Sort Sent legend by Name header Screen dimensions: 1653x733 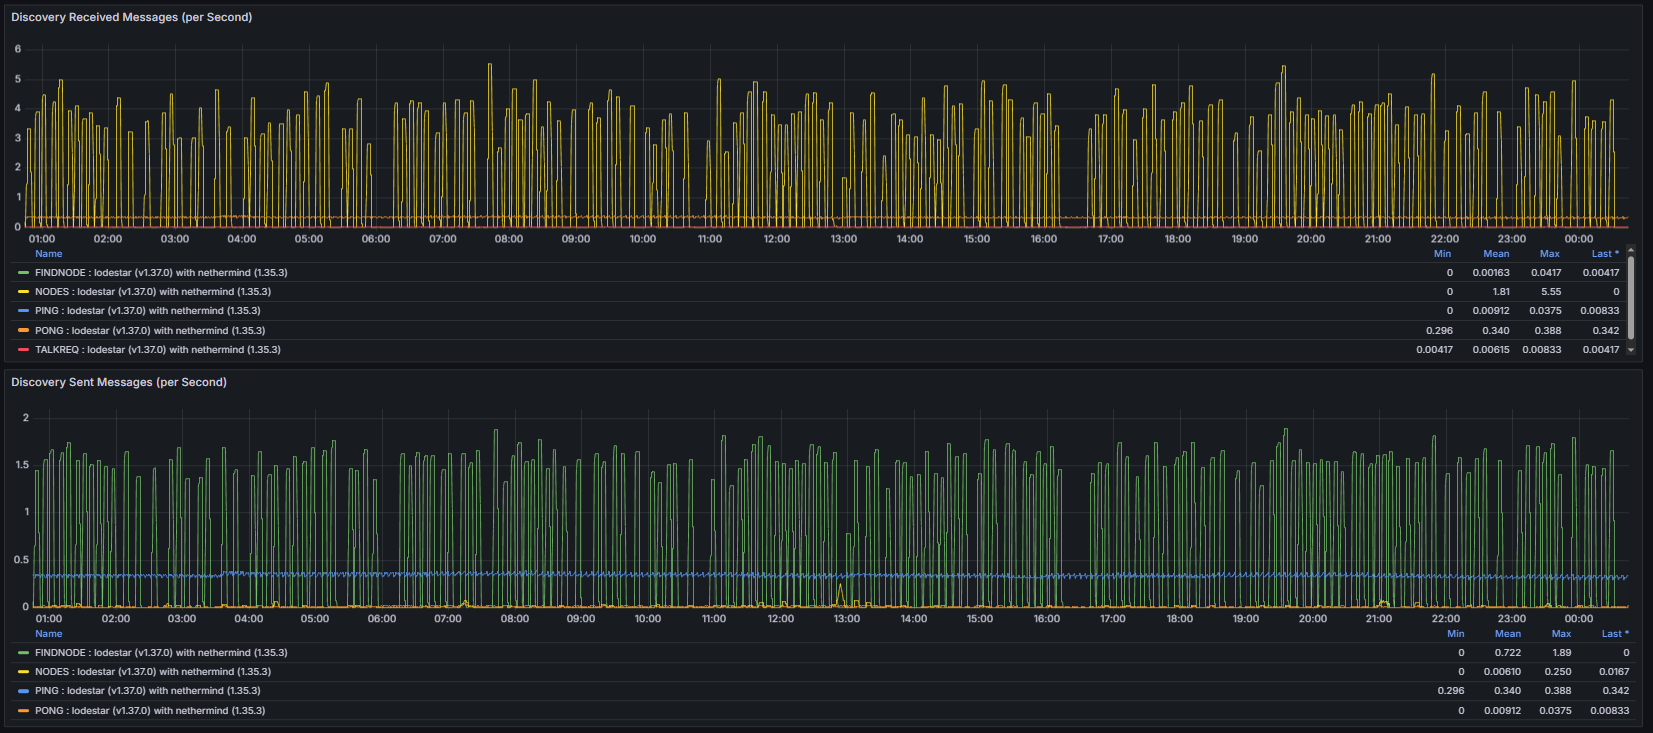click(x=48, y=634)
